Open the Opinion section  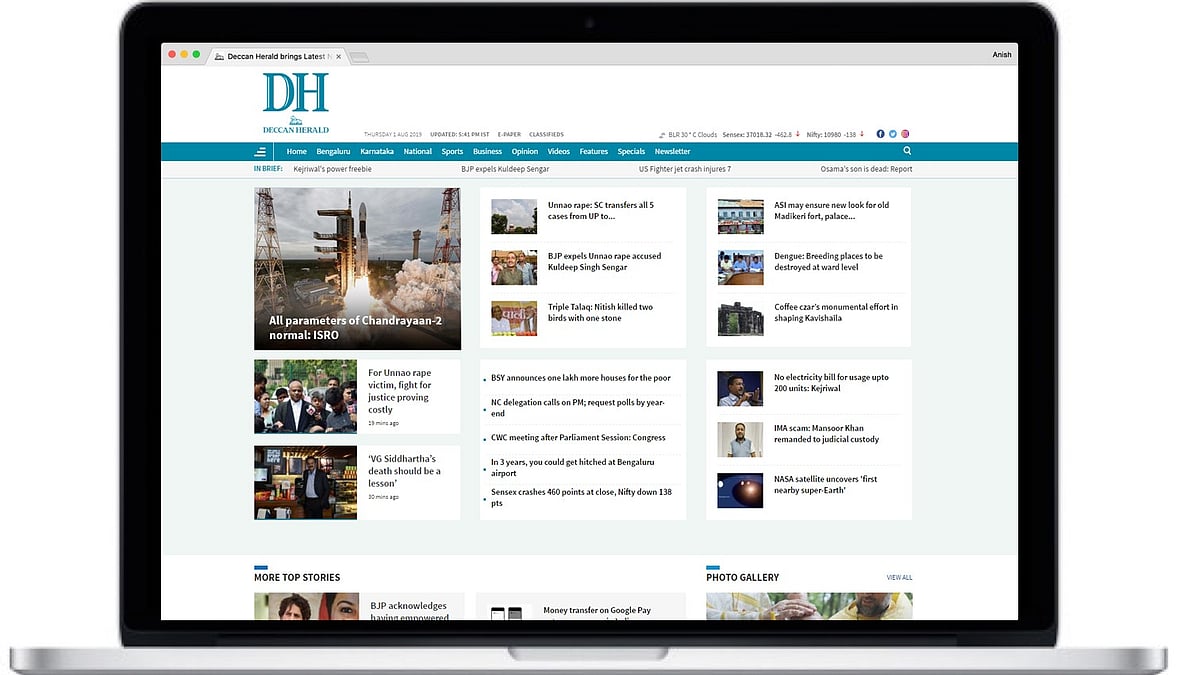pos(525,152)
